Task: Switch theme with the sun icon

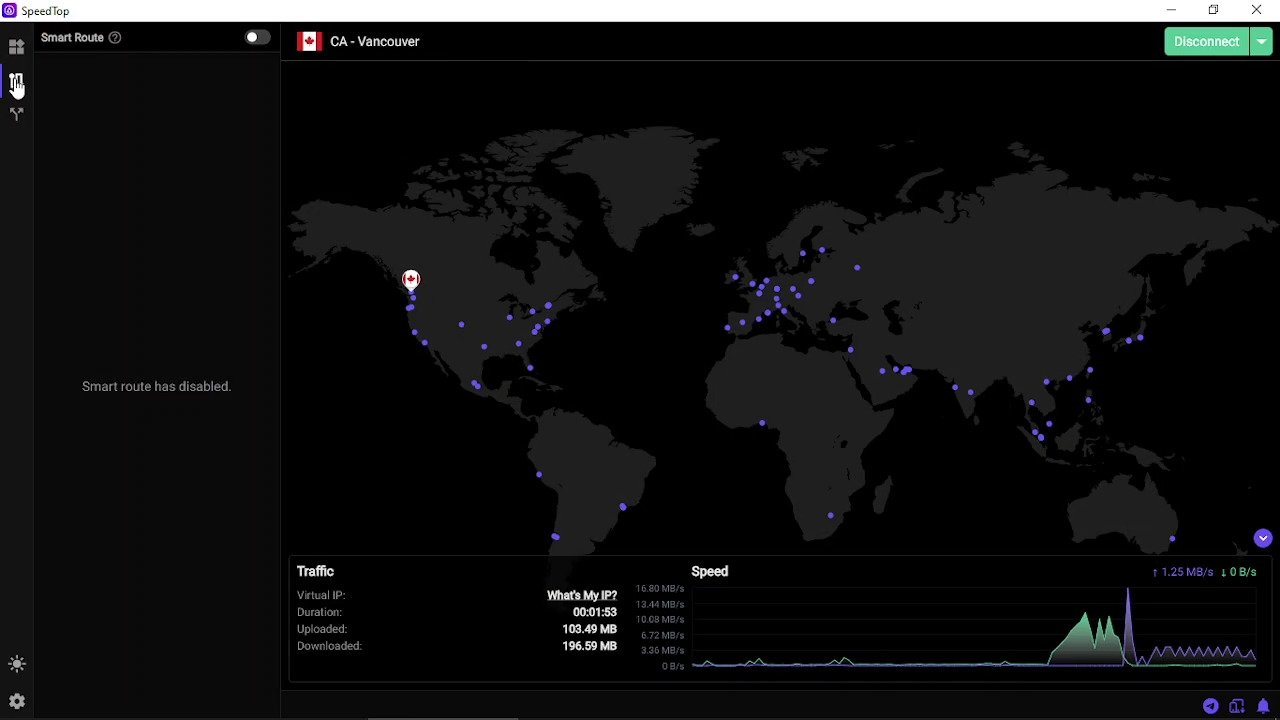Action: [x=16, y=664]
